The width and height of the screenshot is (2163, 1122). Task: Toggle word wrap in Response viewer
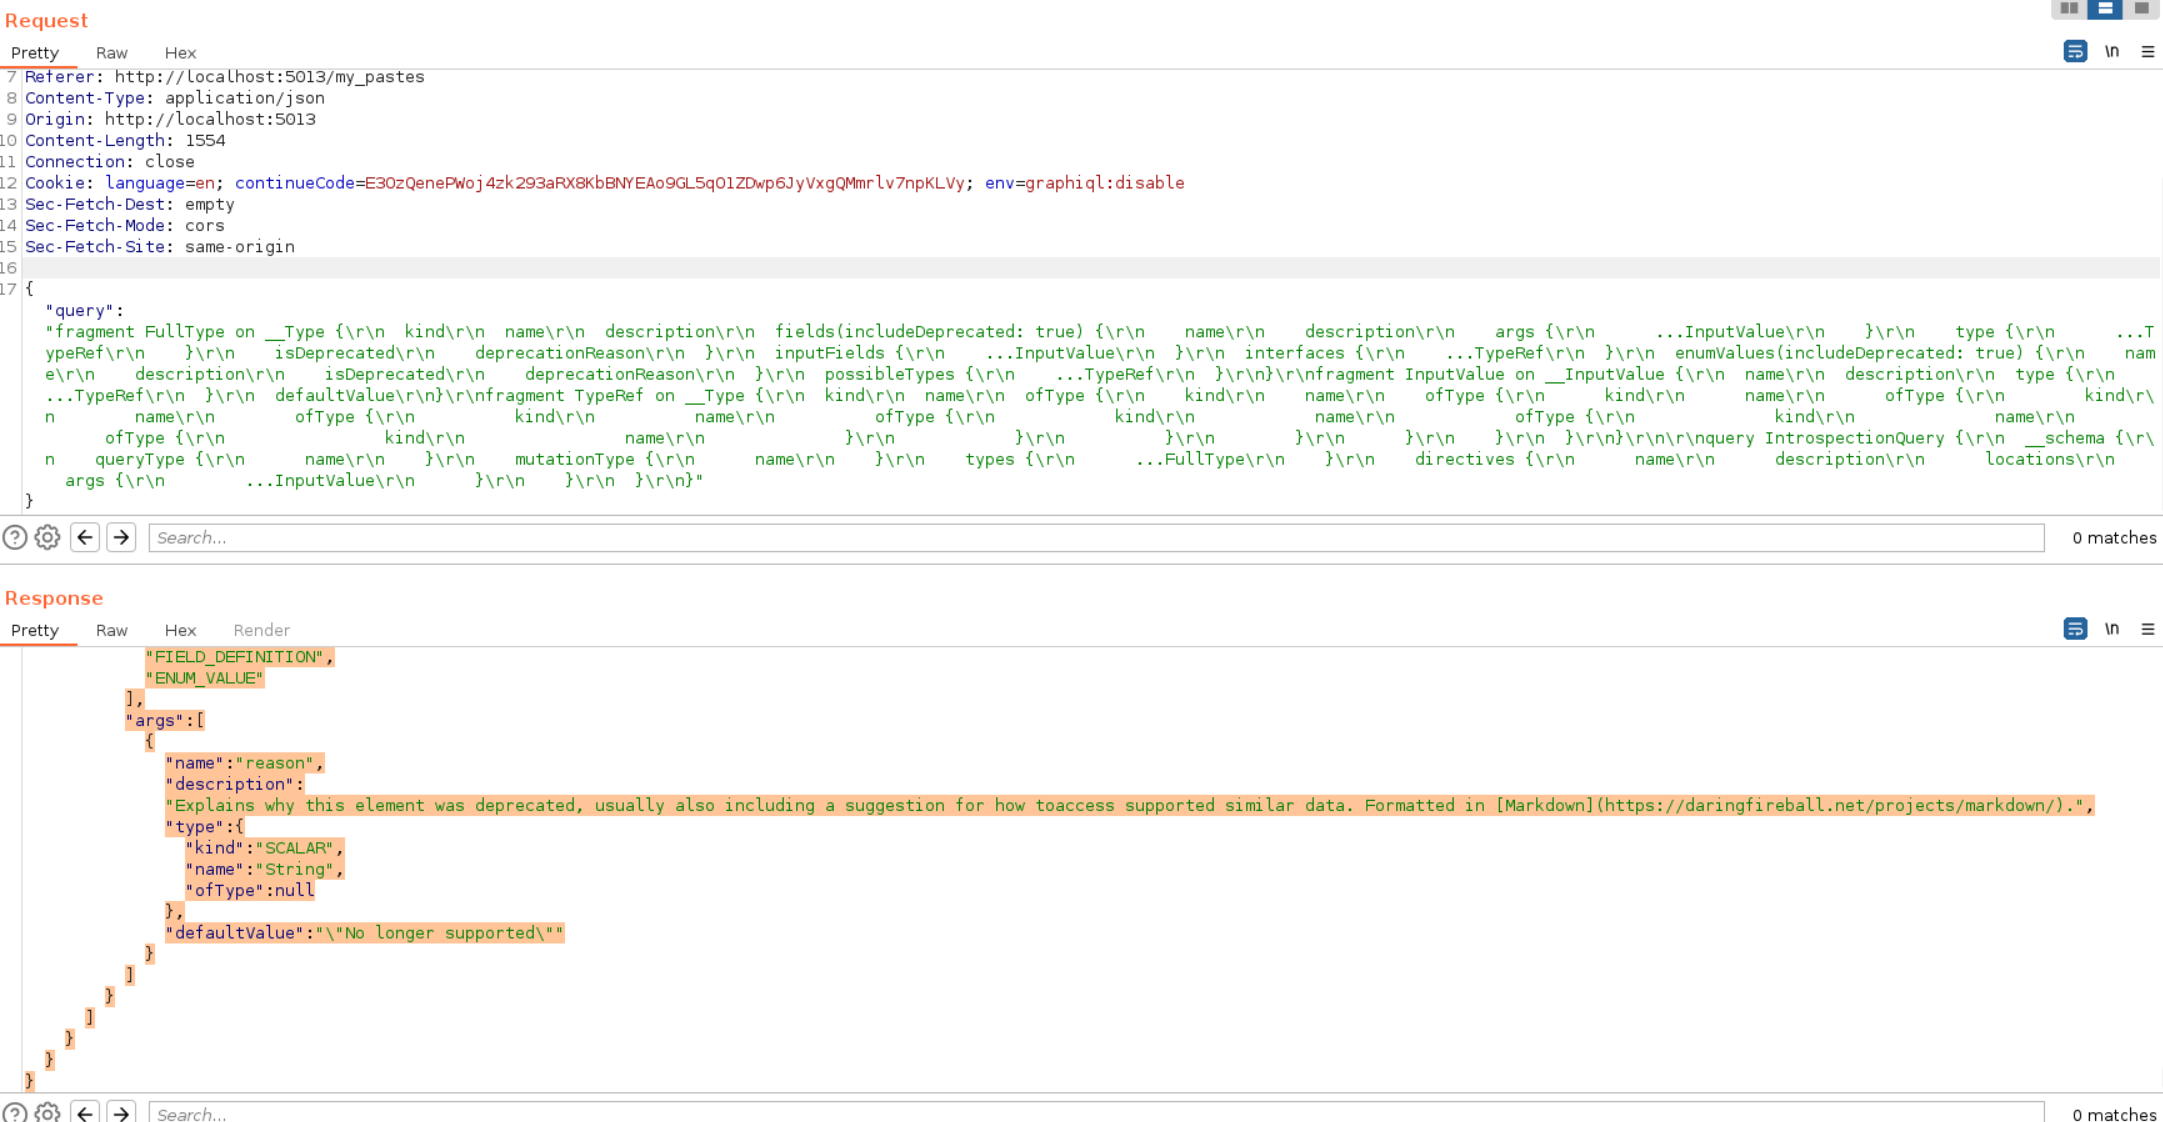point(2075,629)
